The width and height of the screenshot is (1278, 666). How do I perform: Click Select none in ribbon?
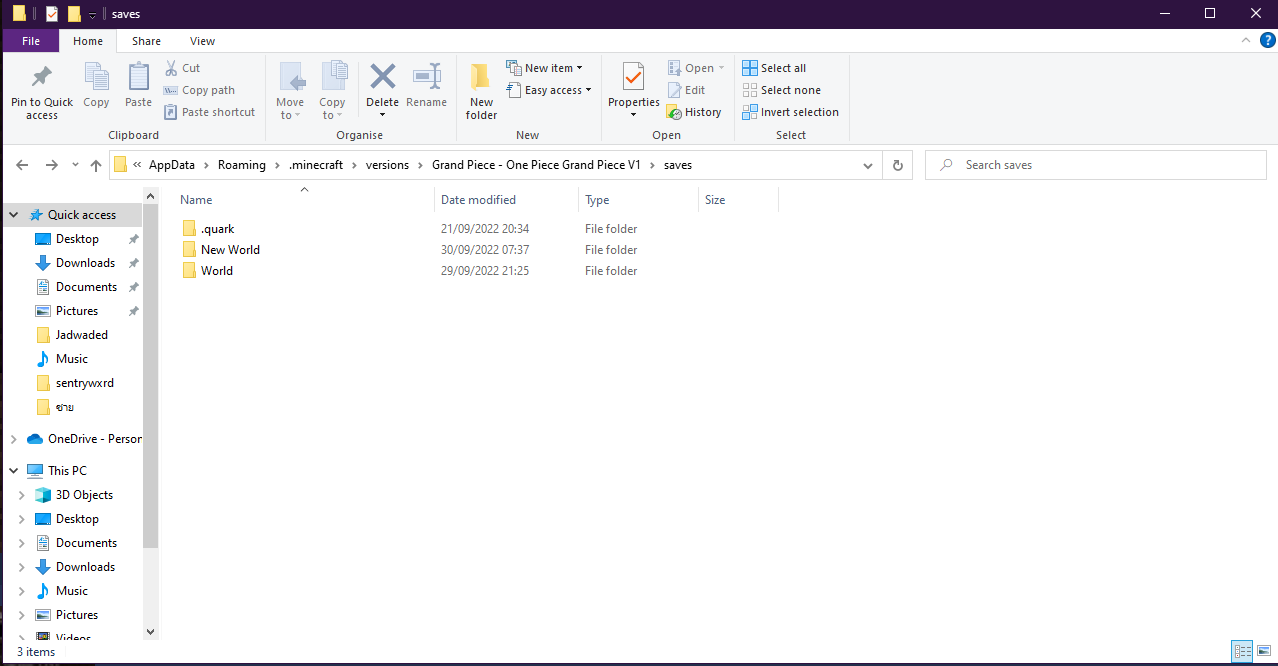point(781,90)
